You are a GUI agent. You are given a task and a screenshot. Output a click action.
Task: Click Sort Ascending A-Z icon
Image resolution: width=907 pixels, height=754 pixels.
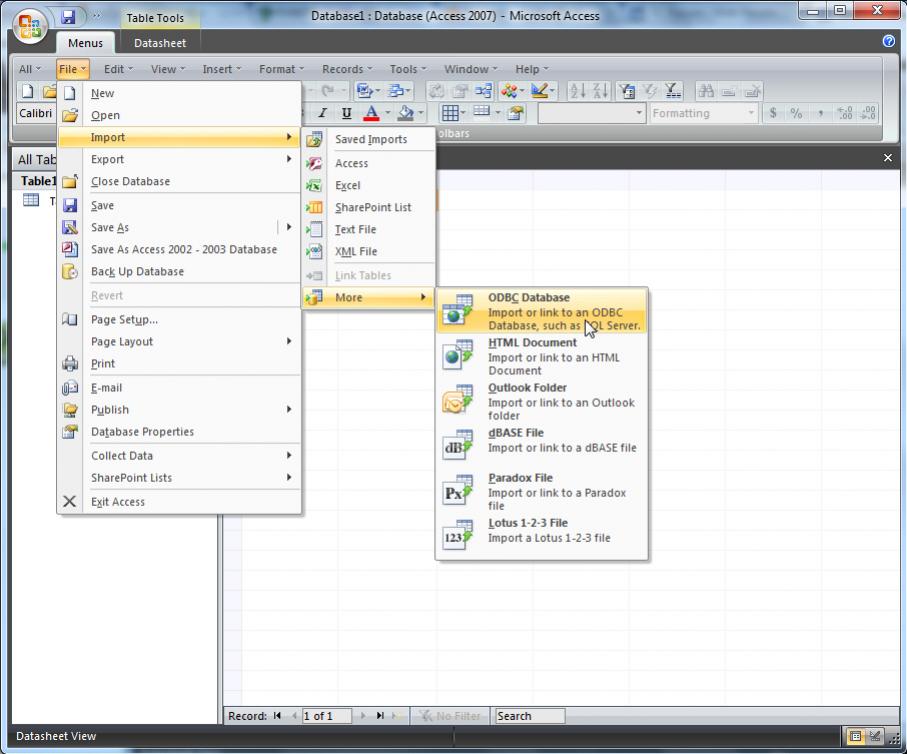point(577,91)
